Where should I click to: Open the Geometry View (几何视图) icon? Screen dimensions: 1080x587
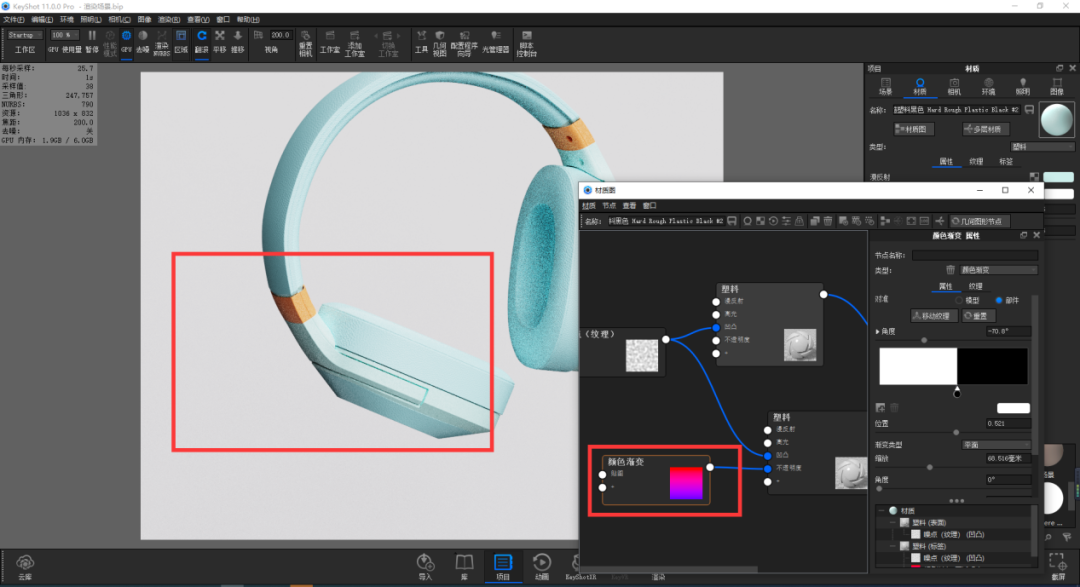pyautogui.click(x=439, y=36)
